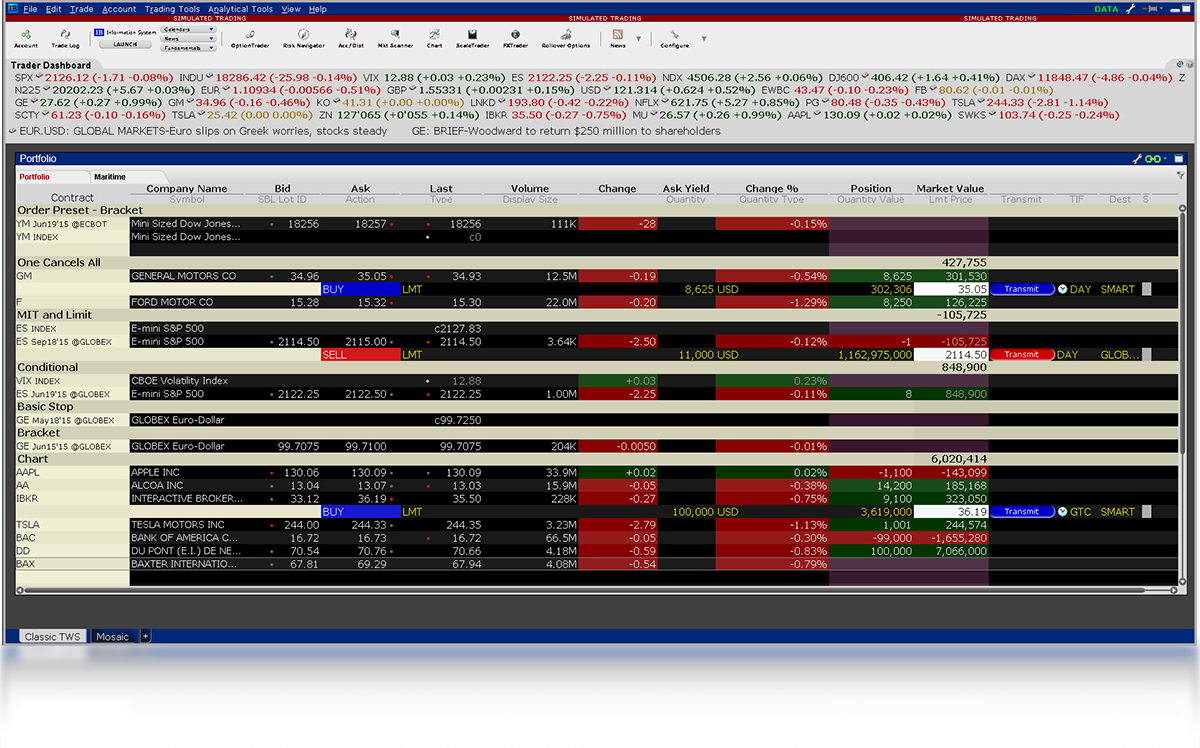Screen dimensions: 1200x748
Task: Open the FXTrader tool
Action: point(515,38)
